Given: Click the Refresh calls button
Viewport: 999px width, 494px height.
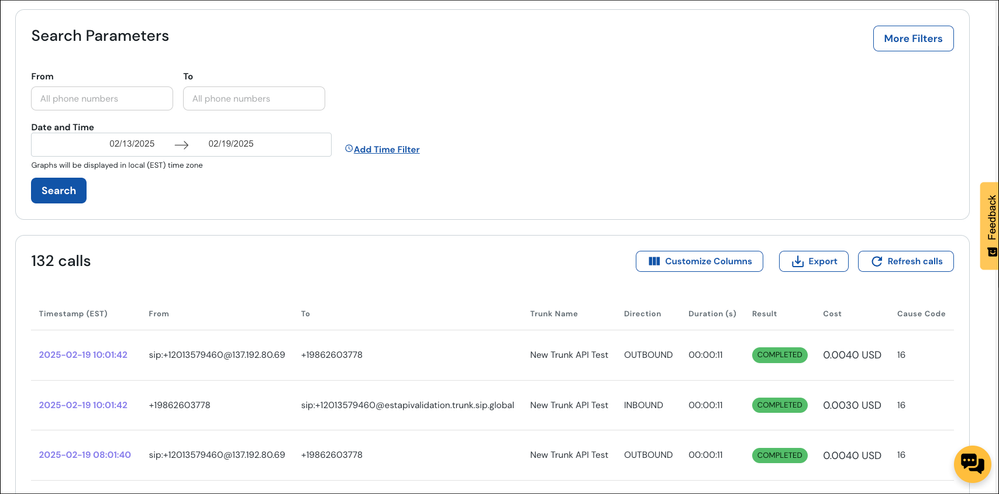Looking at the screenshot, I should [905, 261].
